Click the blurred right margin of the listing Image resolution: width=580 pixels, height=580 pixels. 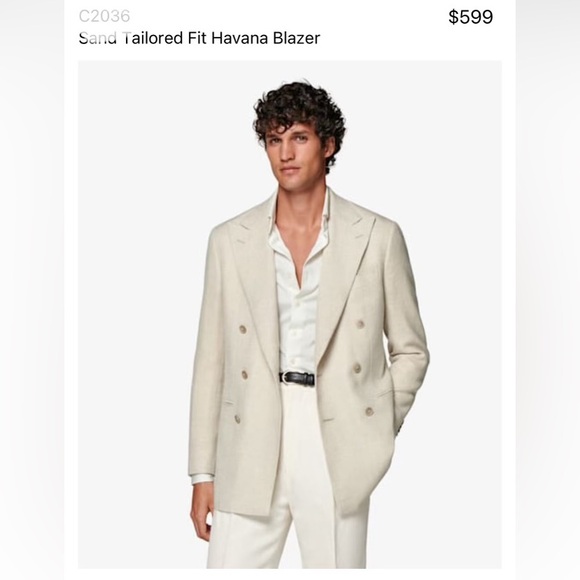548,290
